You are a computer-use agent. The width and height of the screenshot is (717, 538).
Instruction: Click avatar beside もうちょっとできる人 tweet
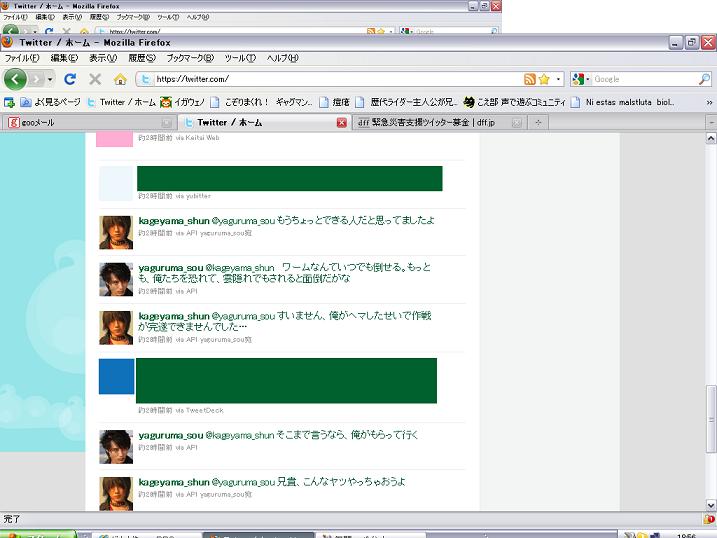pyautogui.click(x=116, y=233)
